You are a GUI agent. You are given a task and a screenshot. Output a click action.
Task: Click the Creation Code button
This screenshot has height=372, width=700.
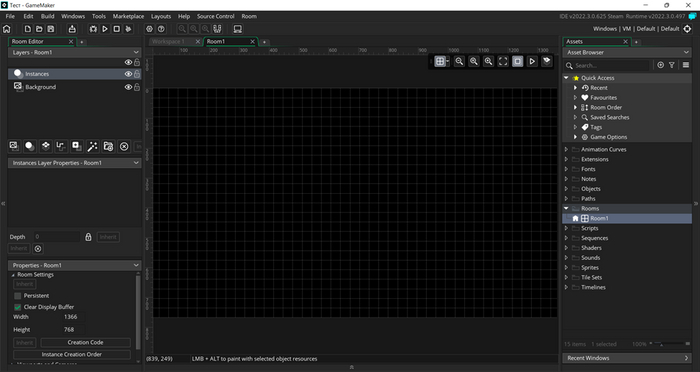coord(85,343)
